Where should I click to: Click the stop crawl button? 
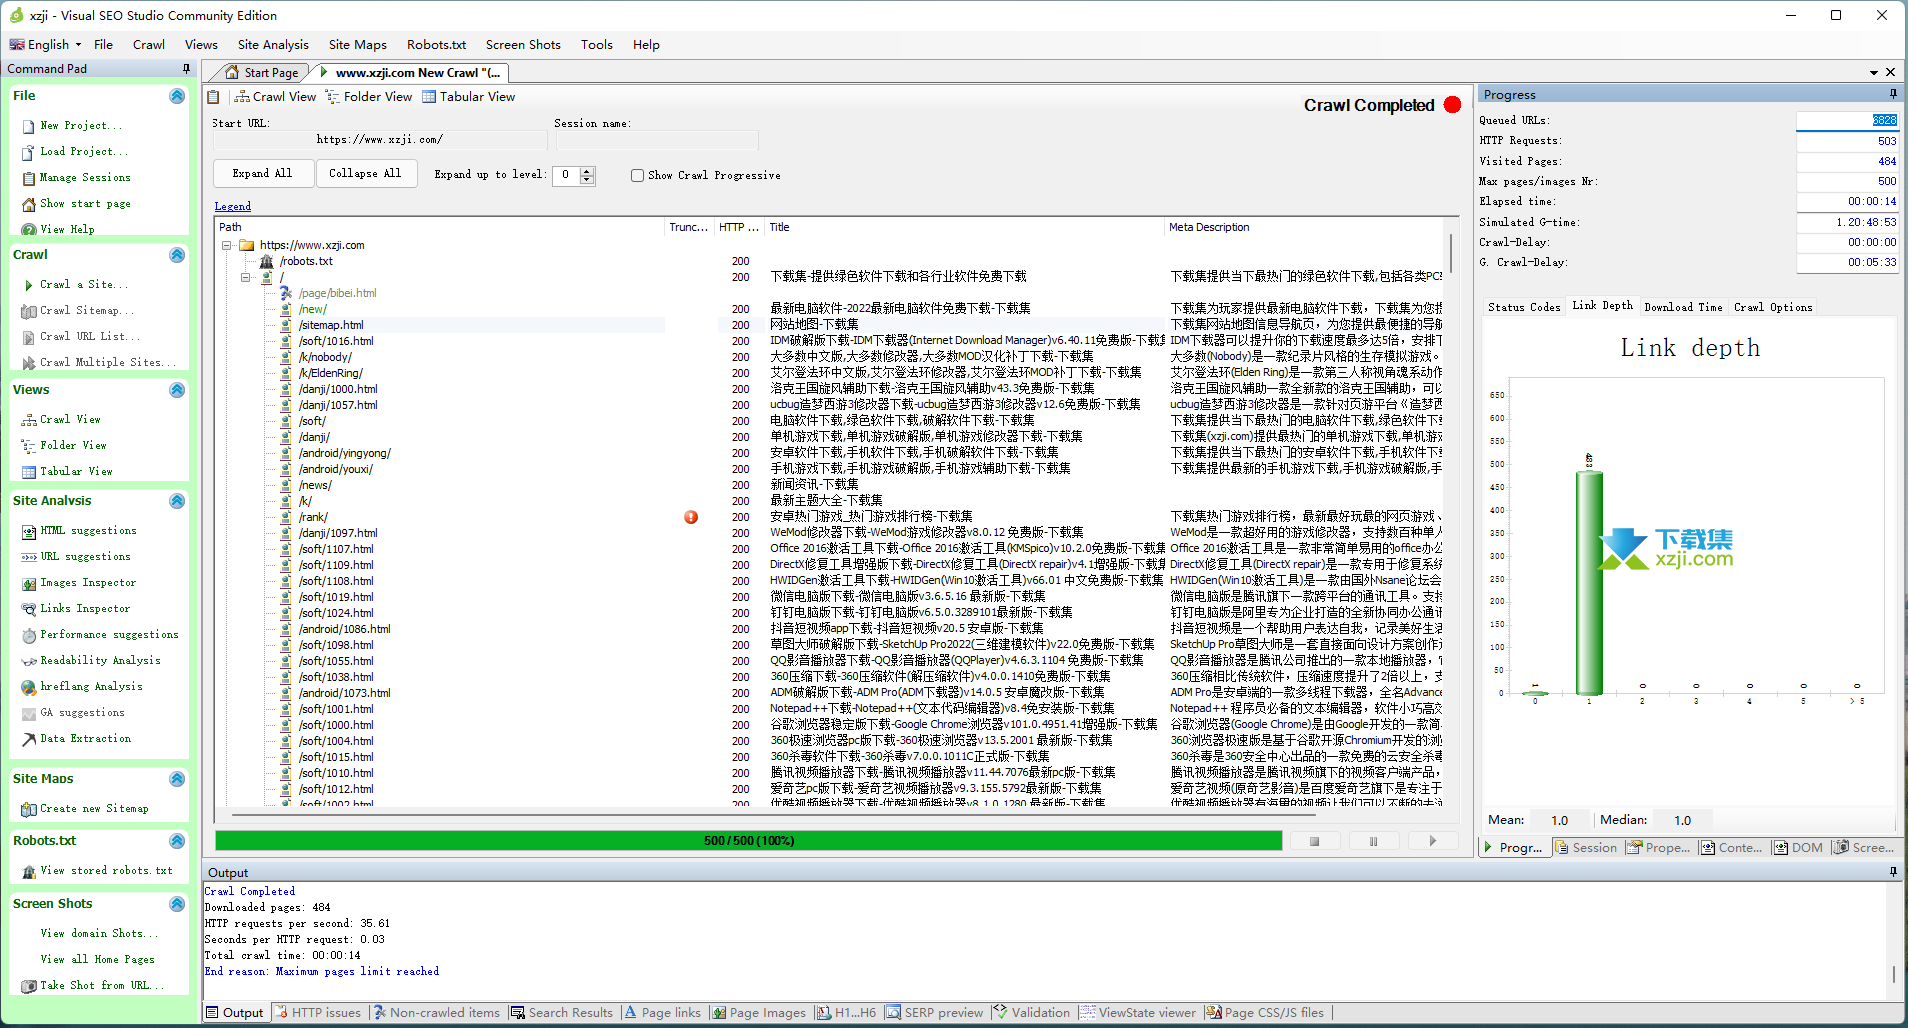1314,841
